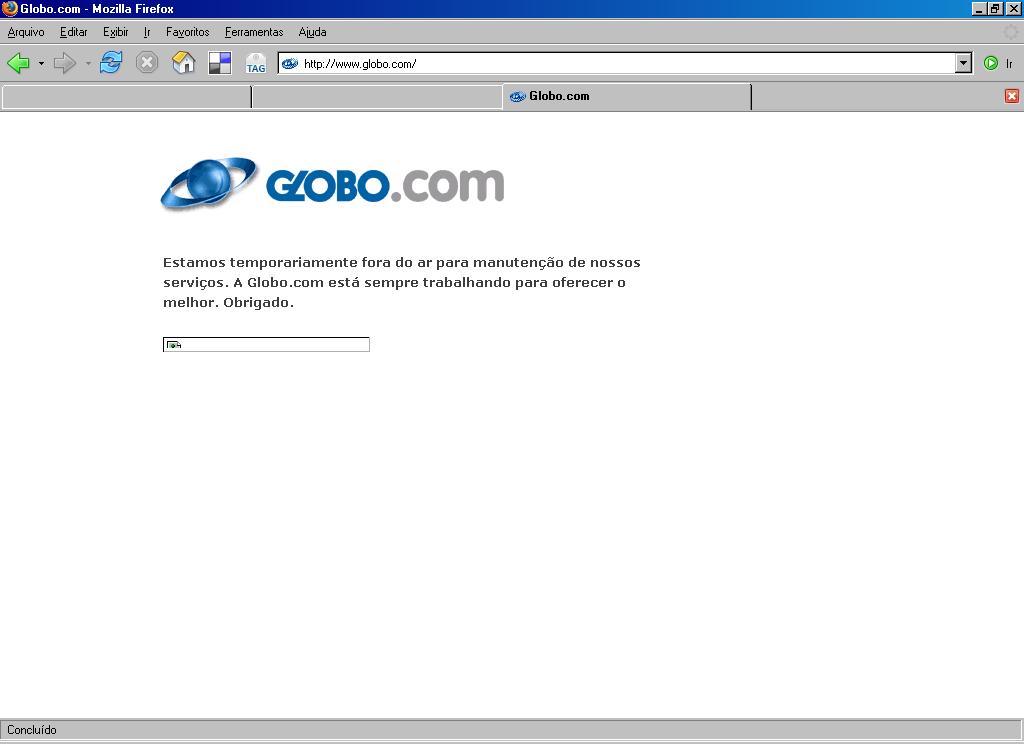
Task: Click the checkered del.icio.us bookmarks icon
Action: pyautogui.click(x=220, y=63)
